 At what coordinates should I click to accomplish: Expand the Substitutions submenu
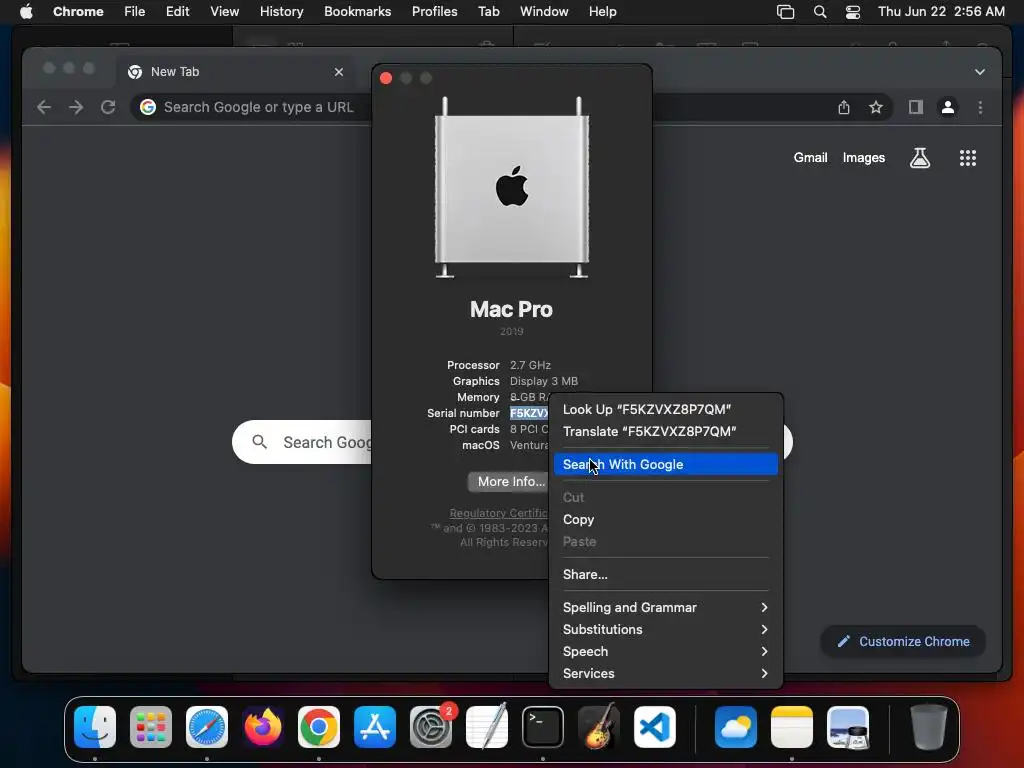665,630
